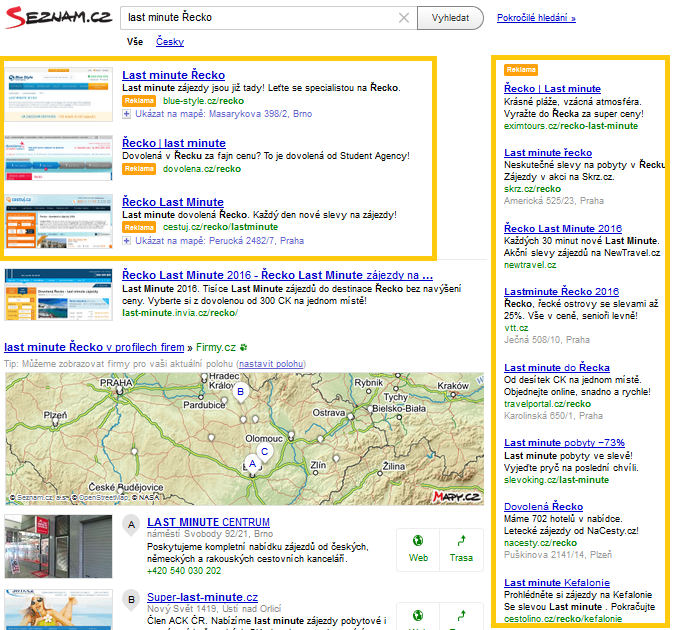The width and height of the screenshot is (673, 630).
Task: Open Trasa route for LAST MINUTE CENTRUM
Action: 461,549
